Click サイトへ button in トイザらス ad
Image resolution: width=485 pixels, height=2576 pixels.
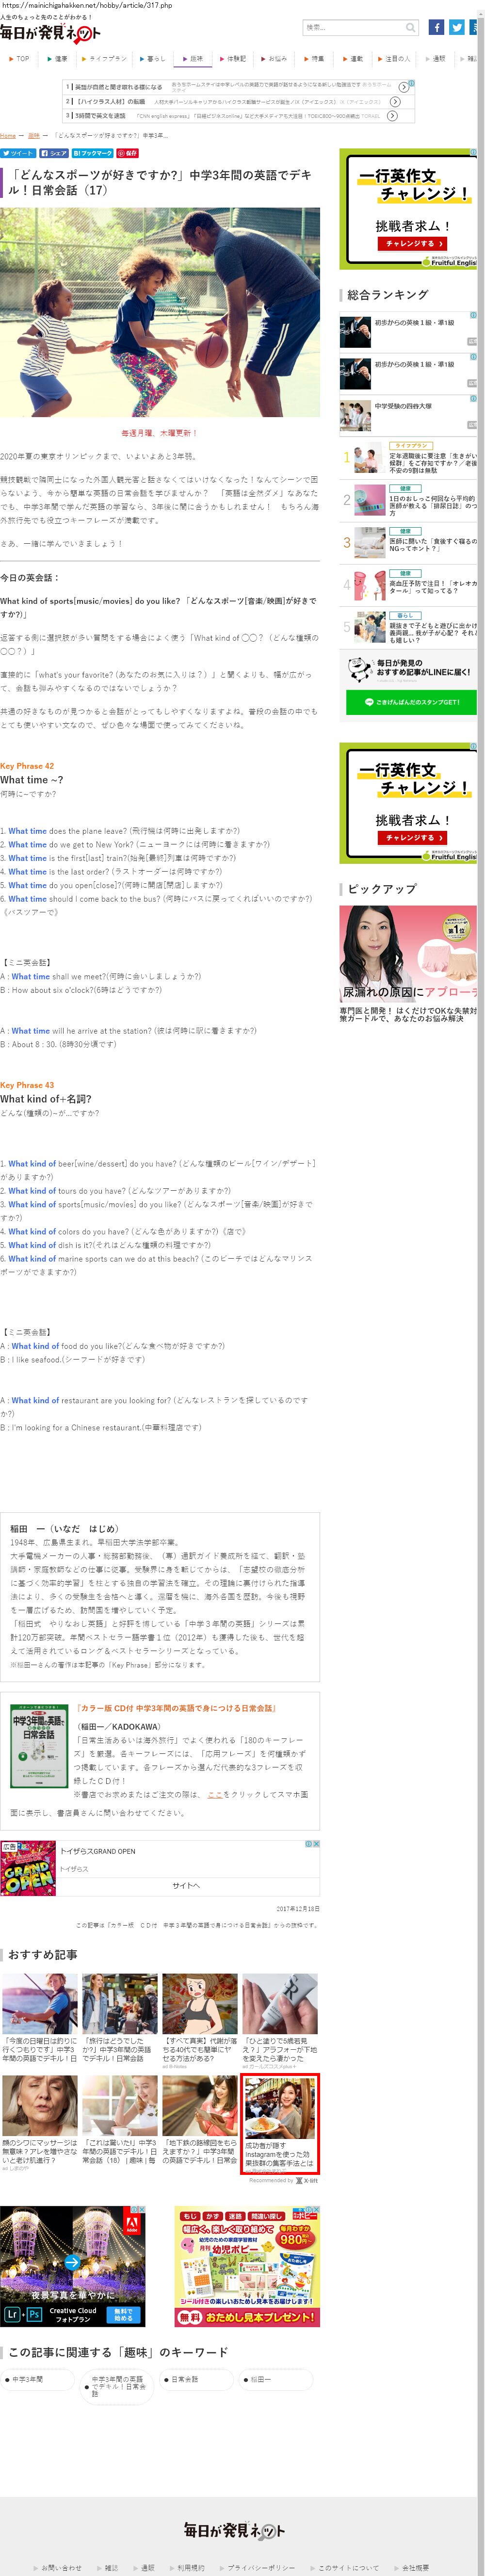(186, 1885)
